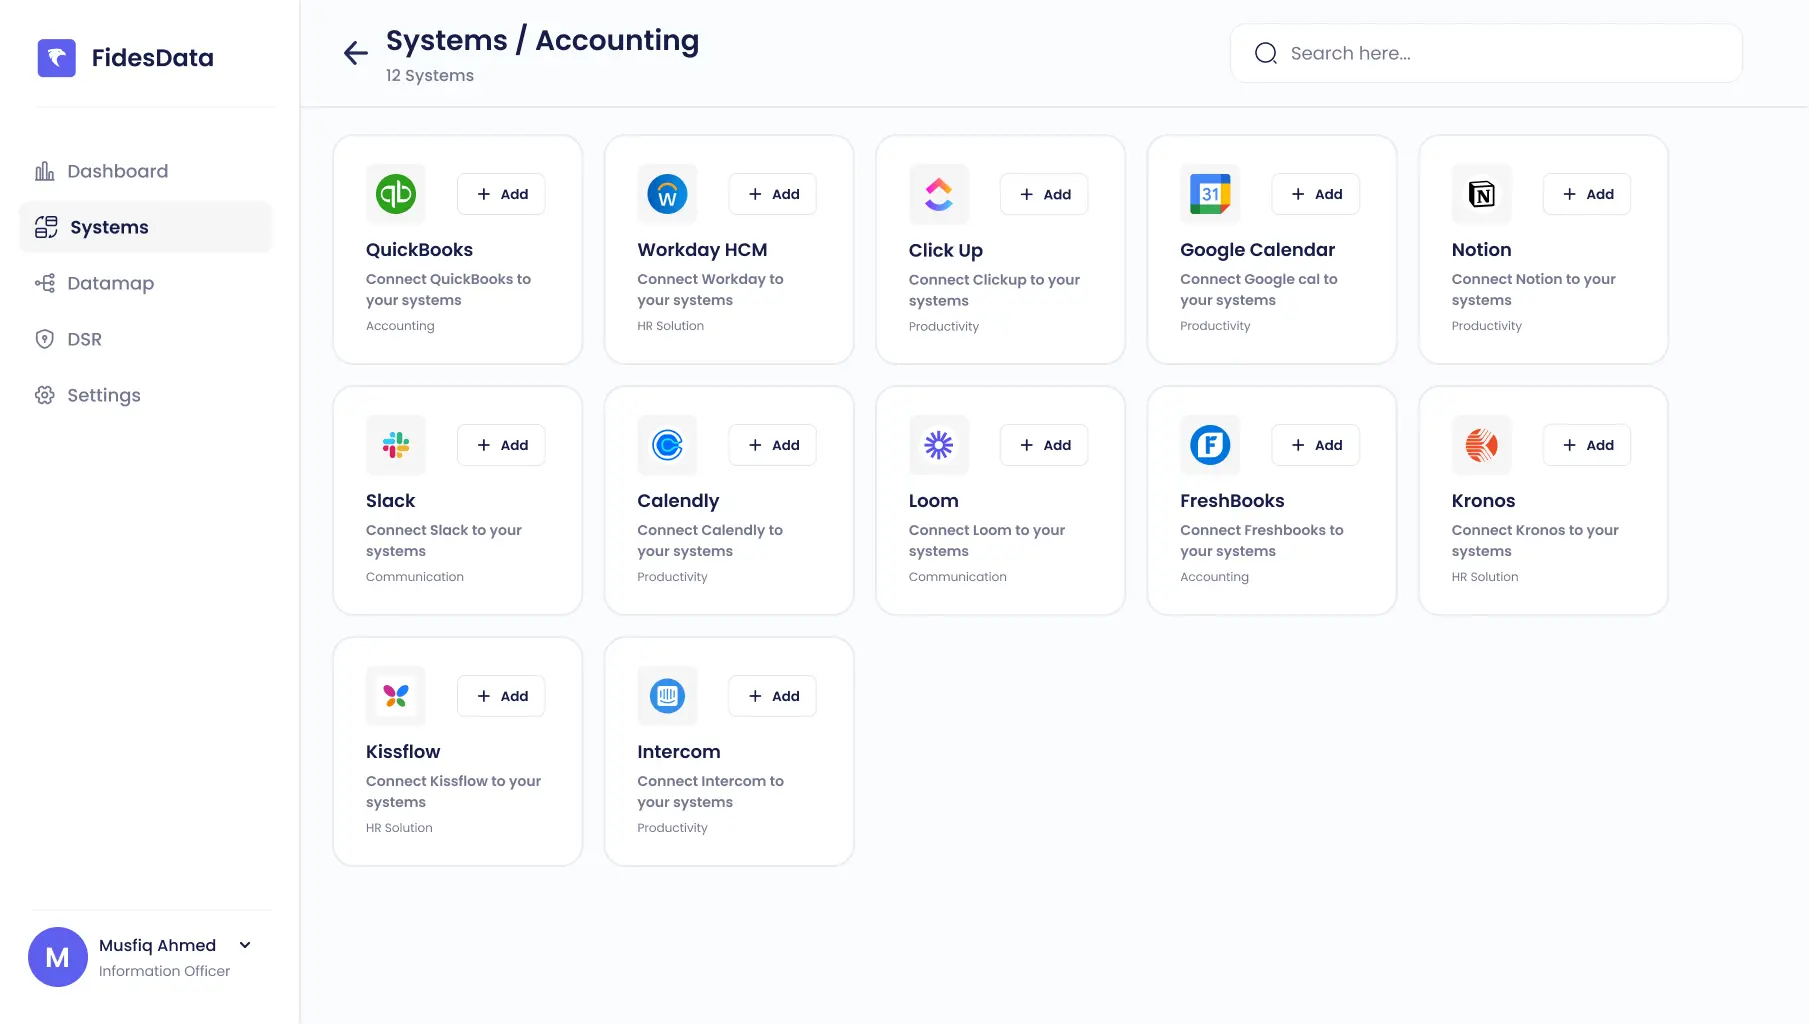The width and height of the screenshot is (1809, 1024).
Task: Click the Workday HCM logo icon
Action: [667, 194]
